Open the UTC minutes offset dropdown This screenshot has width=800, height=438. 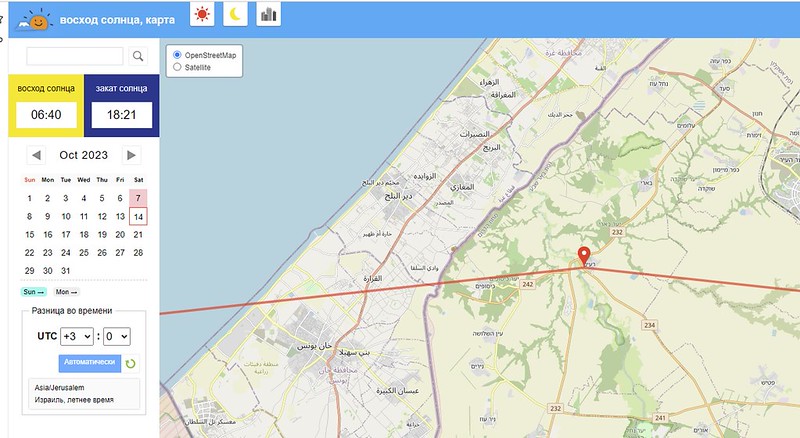(x=117, y=336)
